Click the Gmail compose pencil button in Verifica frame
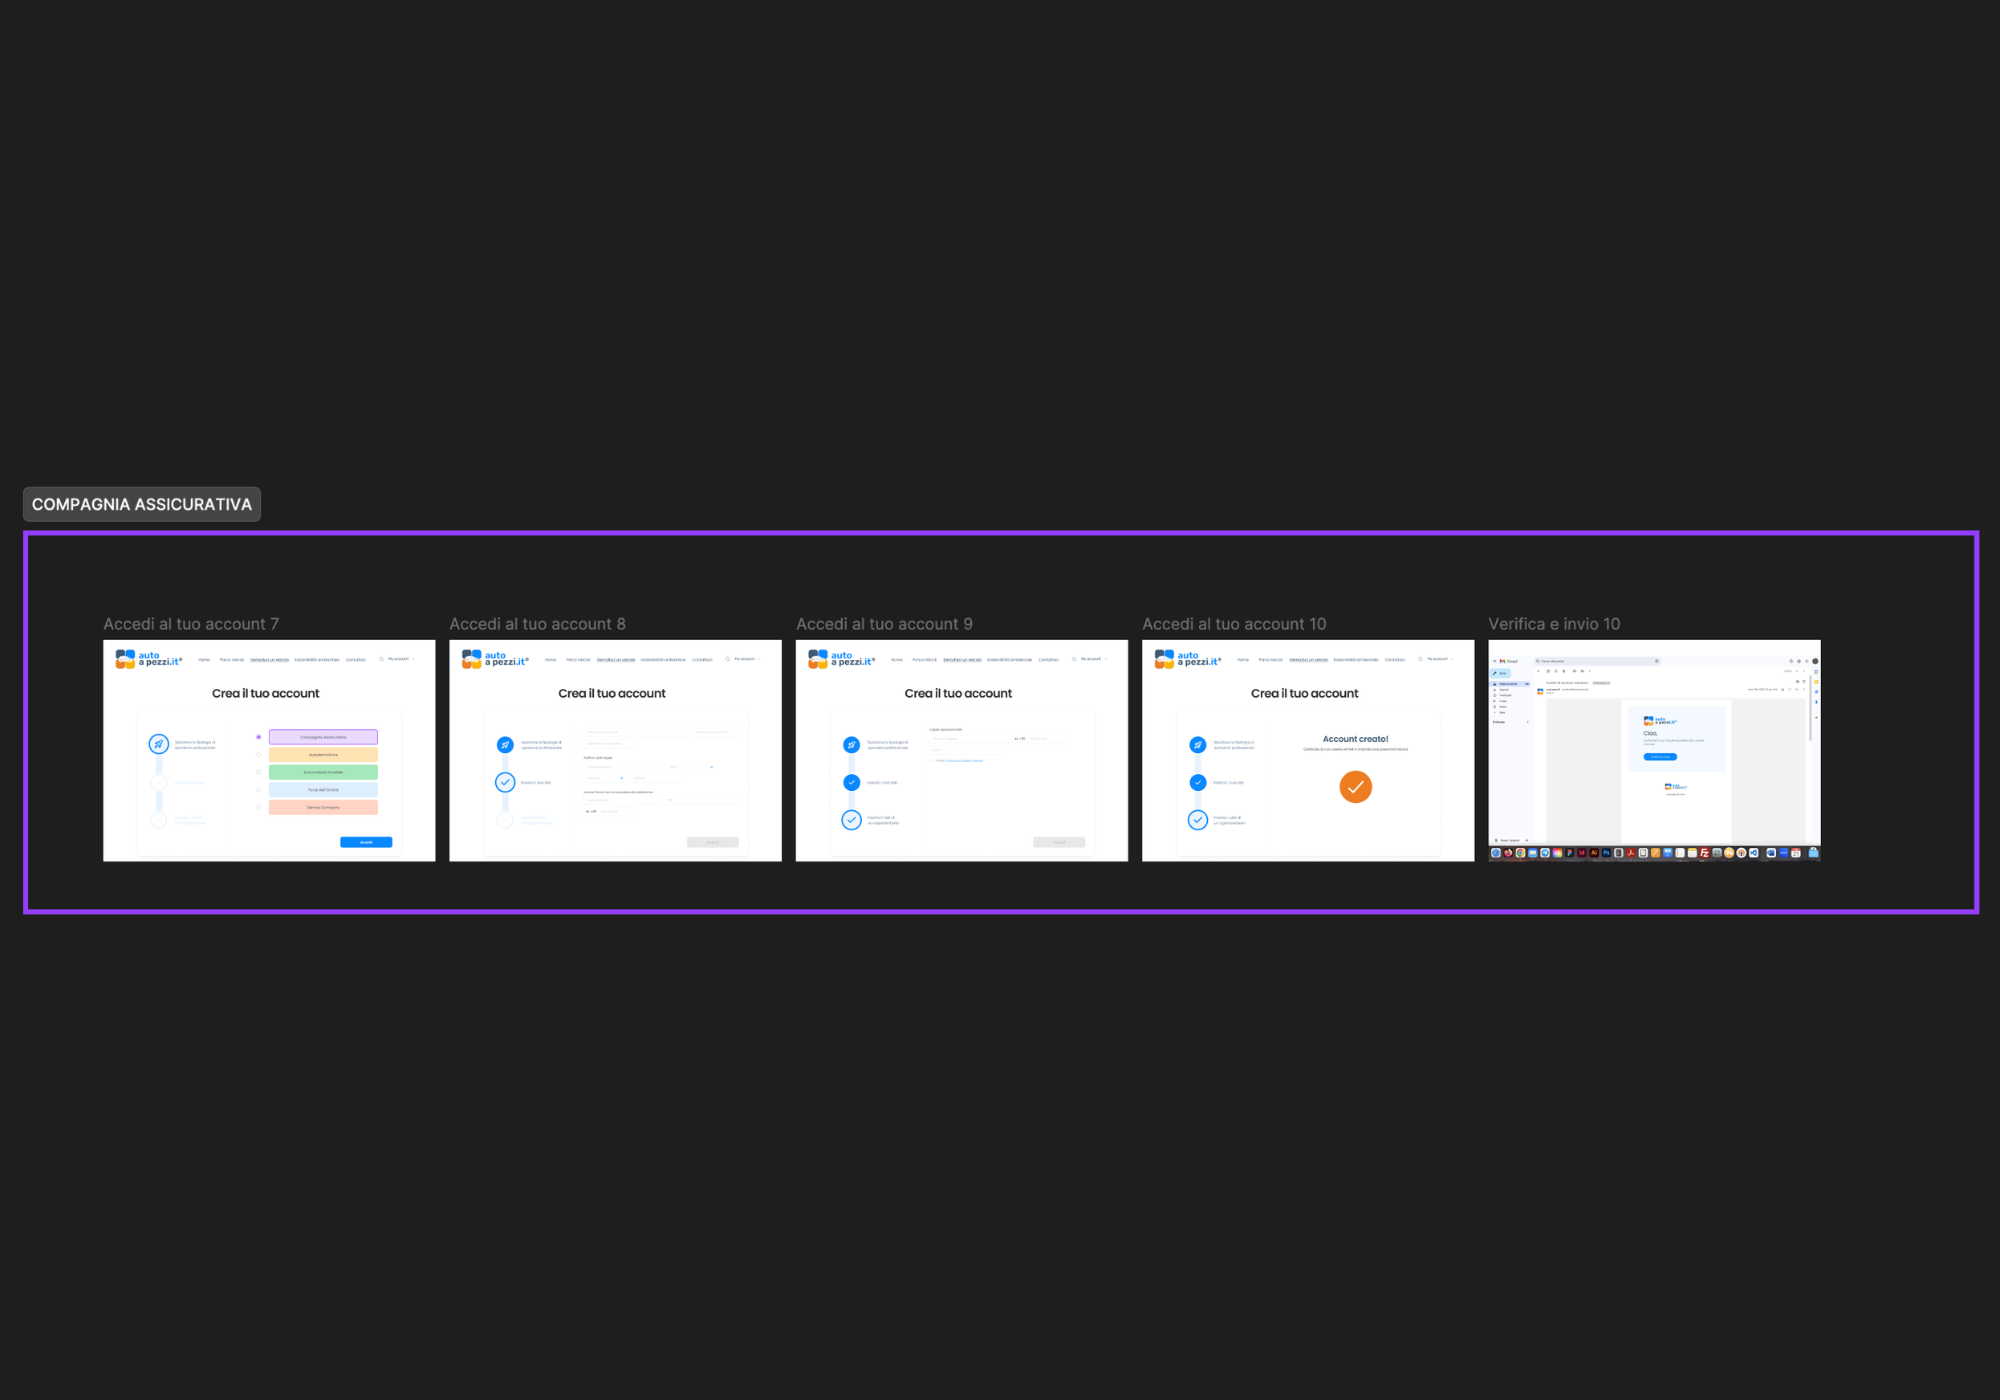 pyautogui.click(x=1501, y=673)
